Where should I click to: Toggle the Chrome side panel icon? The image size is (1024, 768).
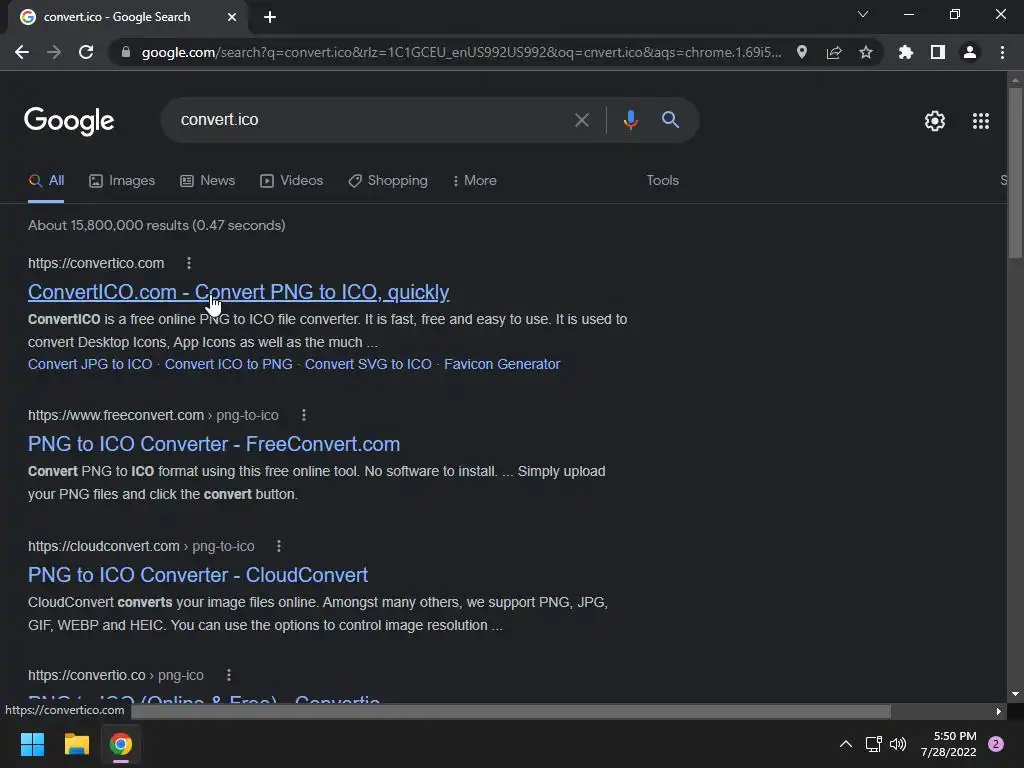pyautogui.click(x=938, y=52)
